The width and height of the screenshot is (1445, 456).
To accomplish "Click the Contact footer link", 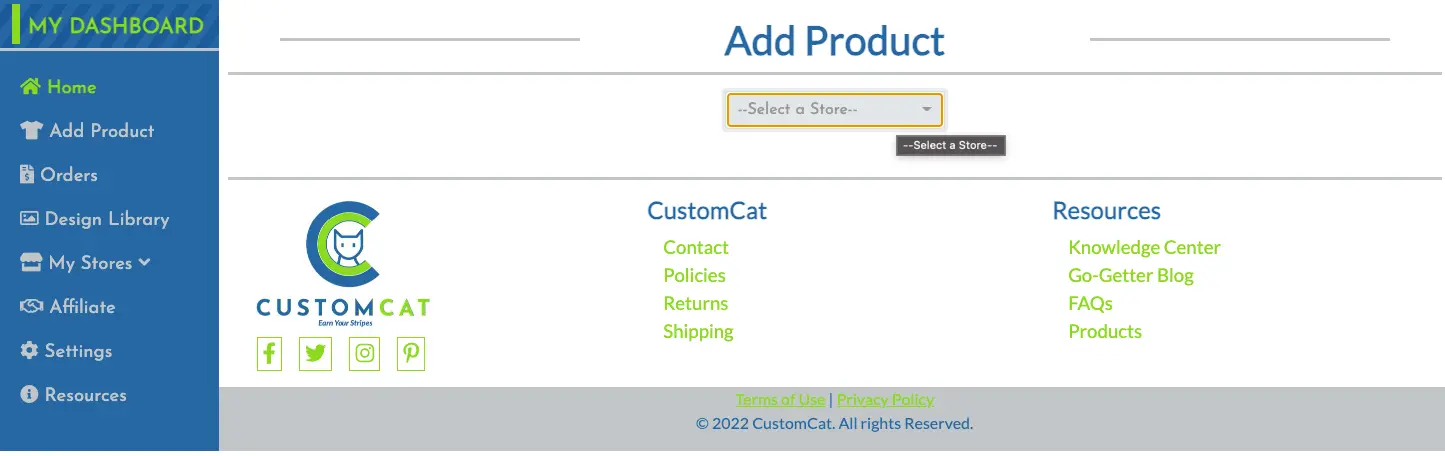I will point(696,248).
